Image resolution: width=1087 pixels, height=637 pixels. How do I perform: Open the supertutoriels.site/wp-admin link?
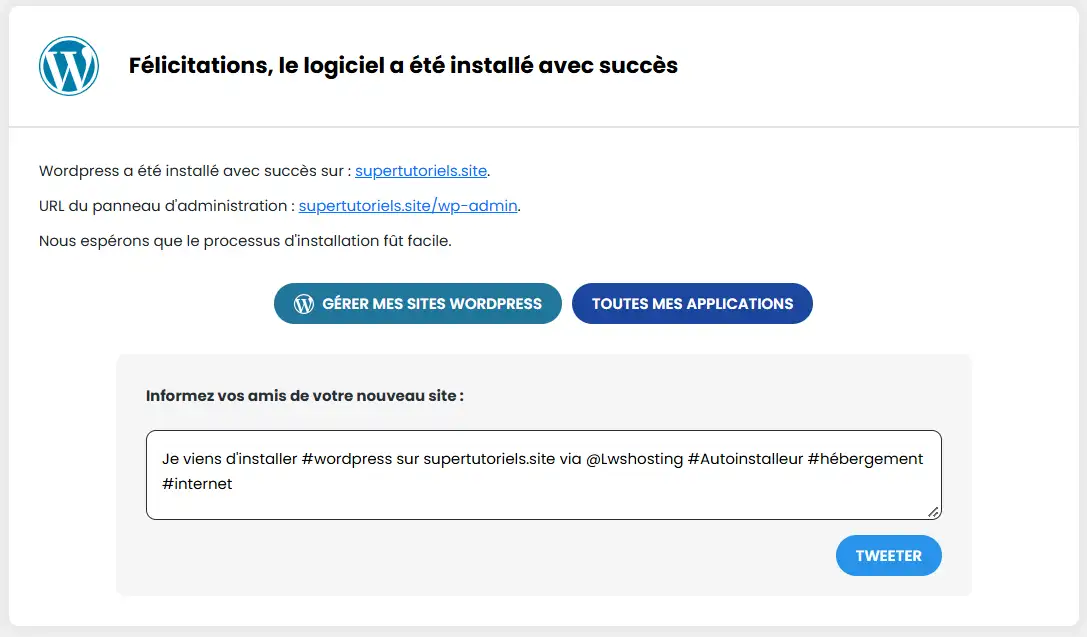point(408,206)
